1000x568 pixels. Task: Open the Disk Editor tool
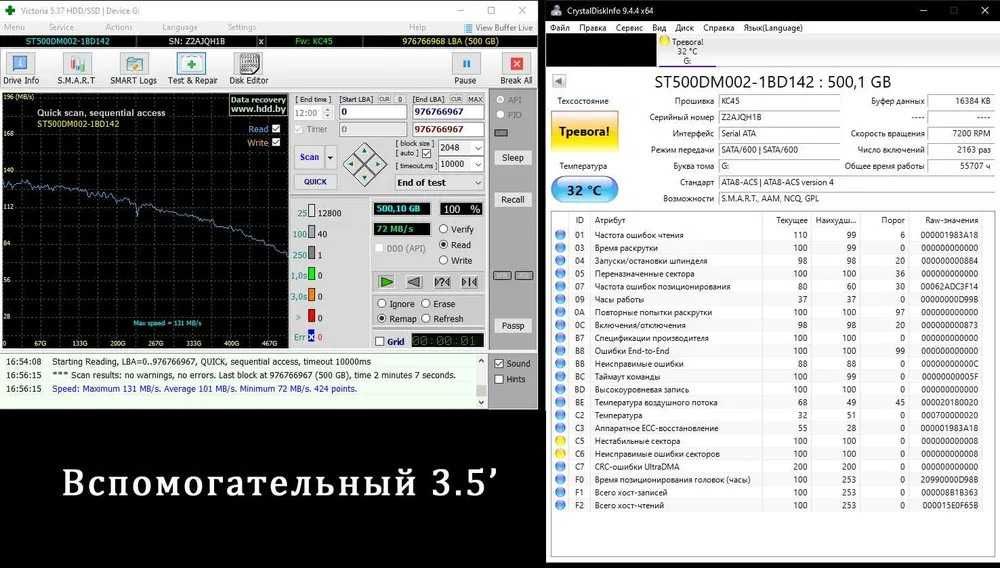coord(249,69)
